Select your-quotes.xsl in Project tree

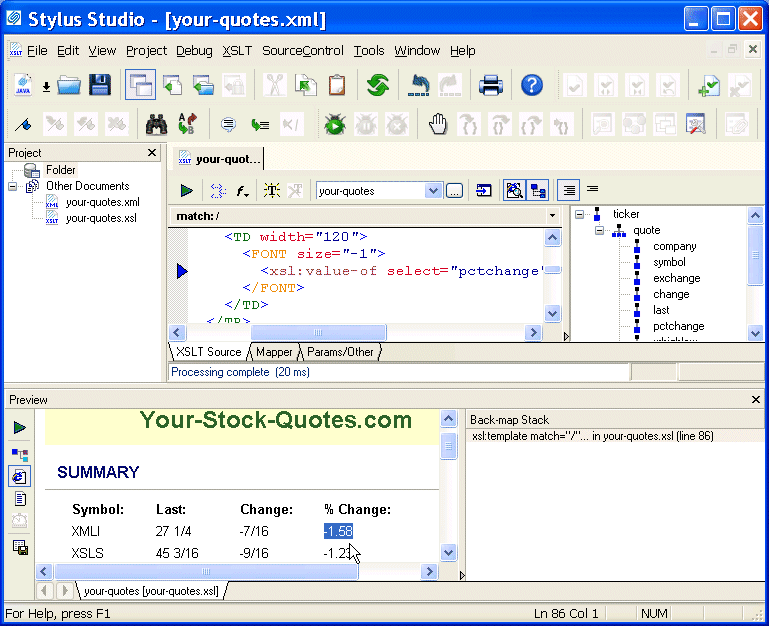click(101, 218)
